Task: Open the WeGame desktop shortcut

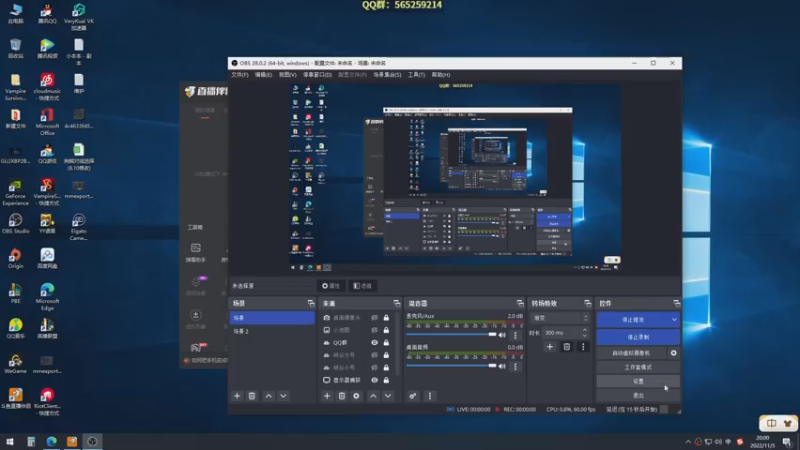Action: point(15,364)
